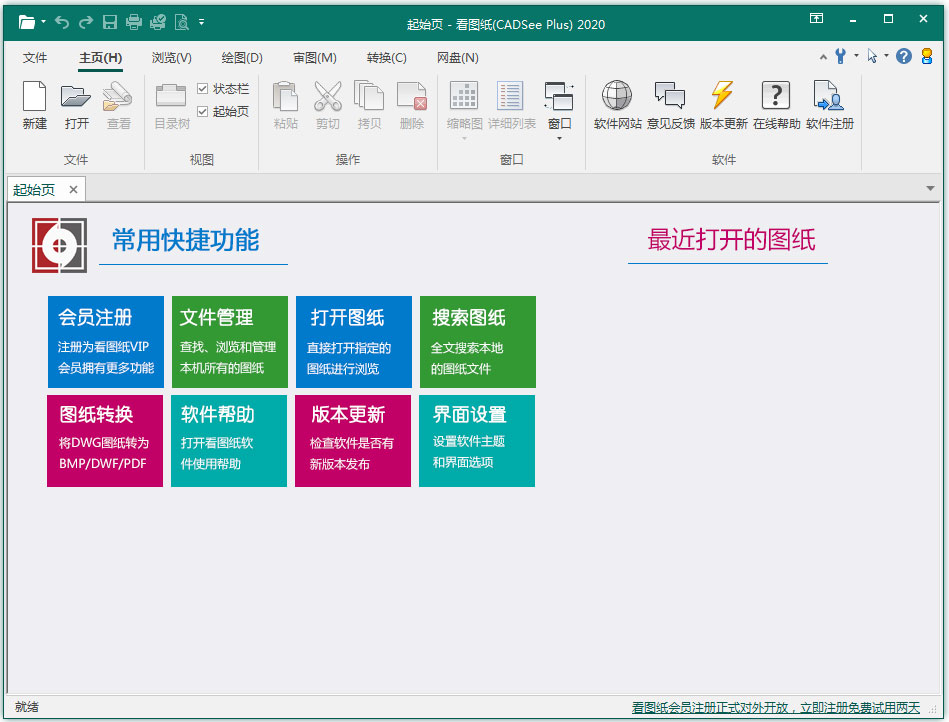
Task: Click the 打开 (Open) folder icon
Action: click(x=76, y=98)
